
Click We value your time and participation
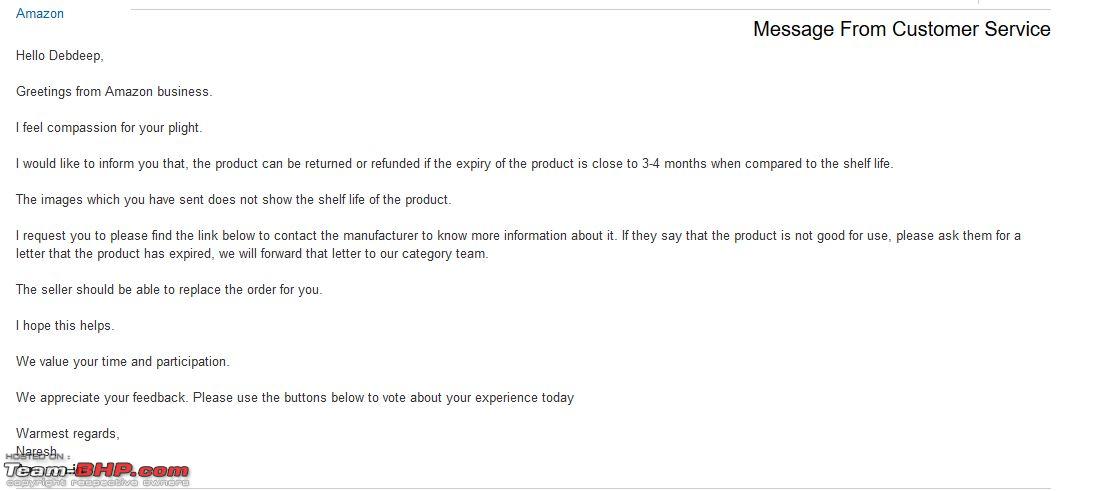coord(123,361)
